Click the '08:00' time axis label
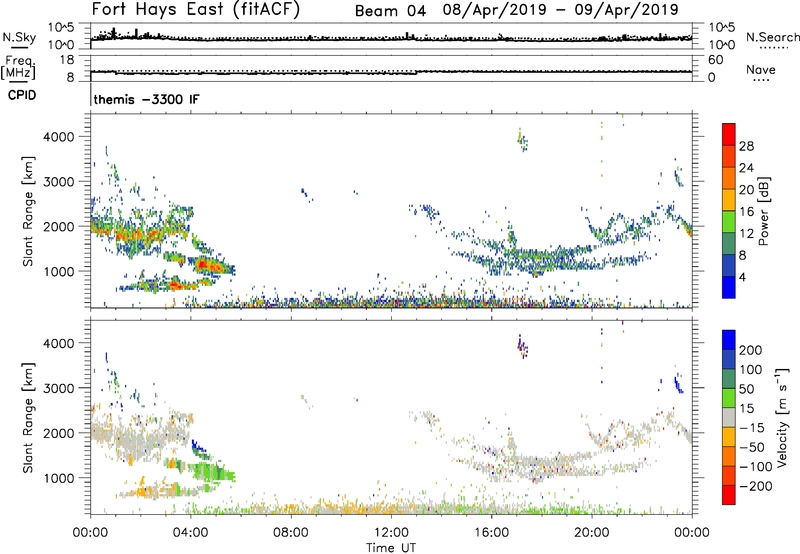This screenshot has height=554, width=800. pyautogui.click(x=290, y=533)
